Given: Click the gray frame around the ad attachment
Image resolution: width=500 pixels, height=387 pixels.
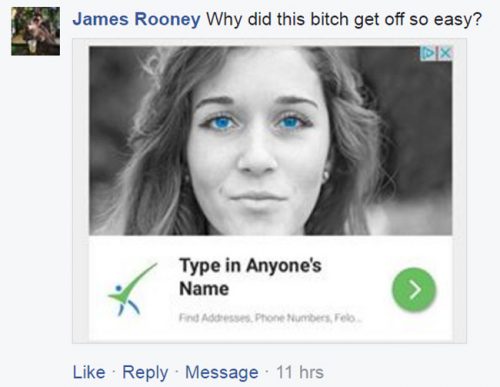Looking at the screenshot, I should click(80, 191).
